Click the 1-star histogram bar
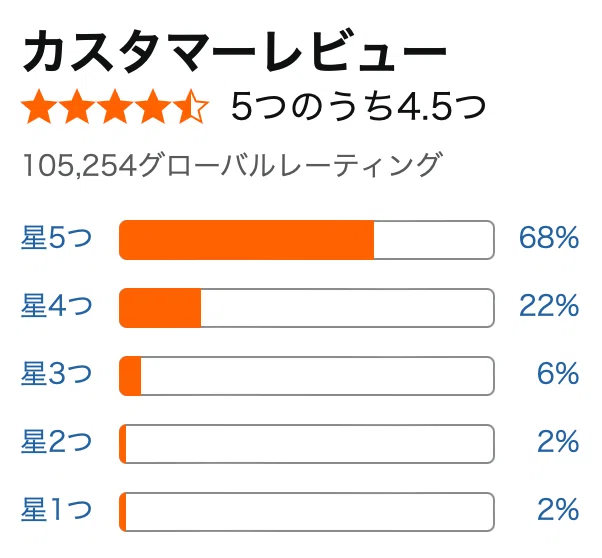This screenshot has width=602, height=558. (306, 512)
